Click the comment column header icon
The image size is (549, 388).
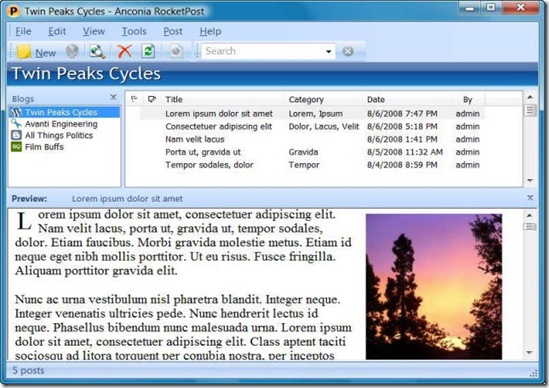coord(152,99)
